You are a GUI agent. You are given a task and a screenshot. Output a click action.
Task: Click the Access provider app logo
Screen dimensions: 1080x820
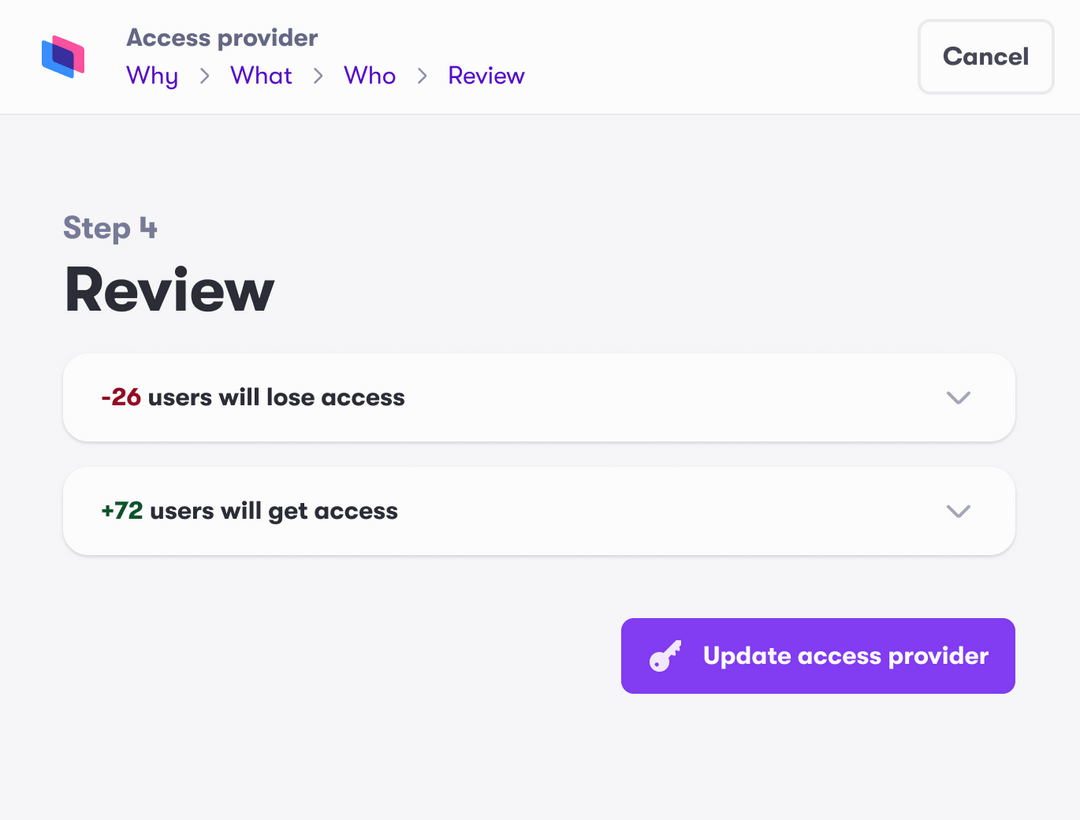pyautogui.click(x=62, y=57)
